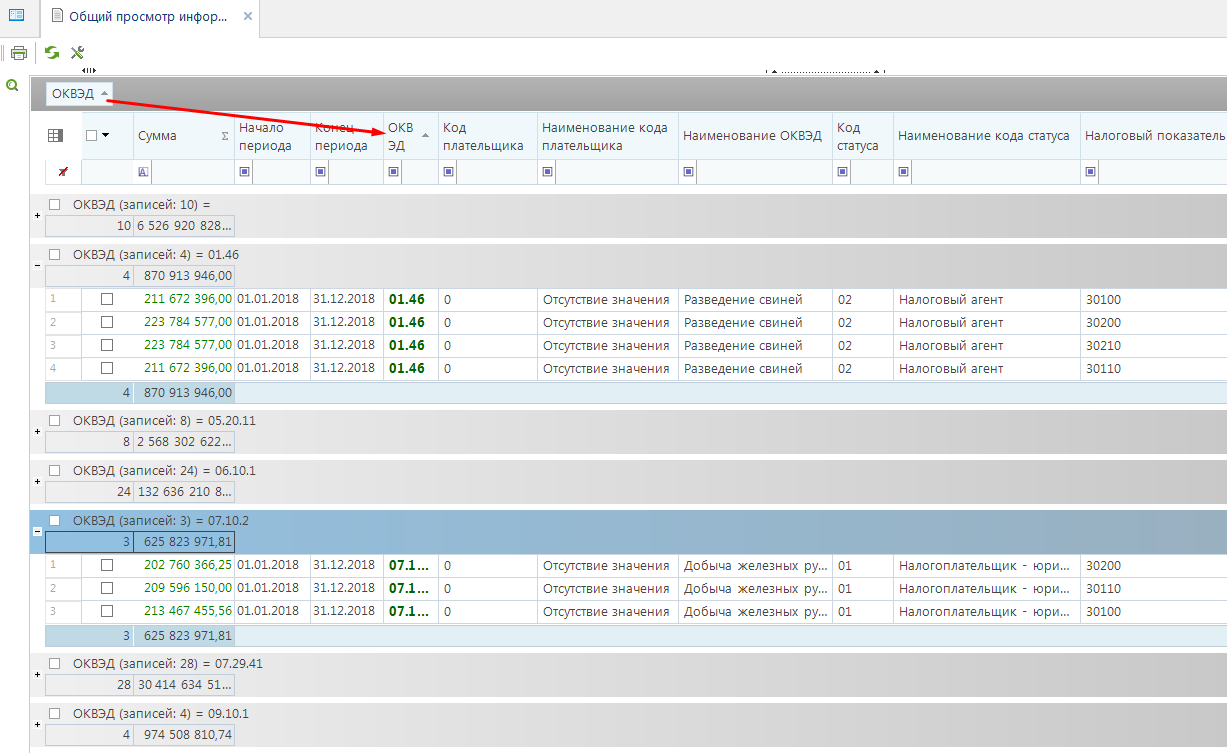Toggle the select-all checkbox in header
This screenshot has height=753, width=1227.
tap(92, 136)
